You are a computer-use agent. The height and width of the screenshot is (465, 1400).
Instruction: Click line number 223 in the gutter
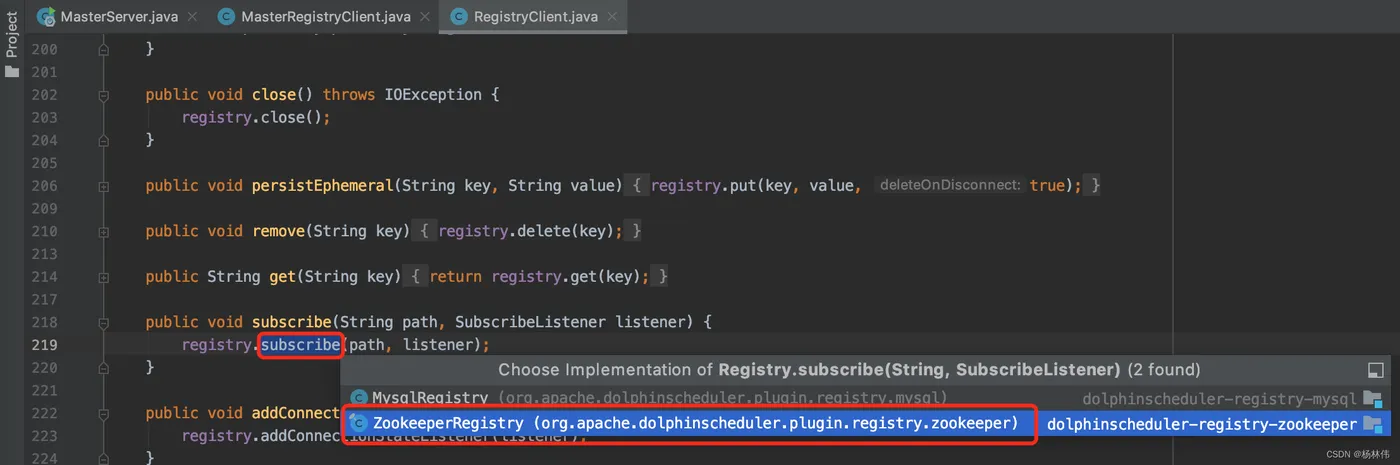click(43, 436)
